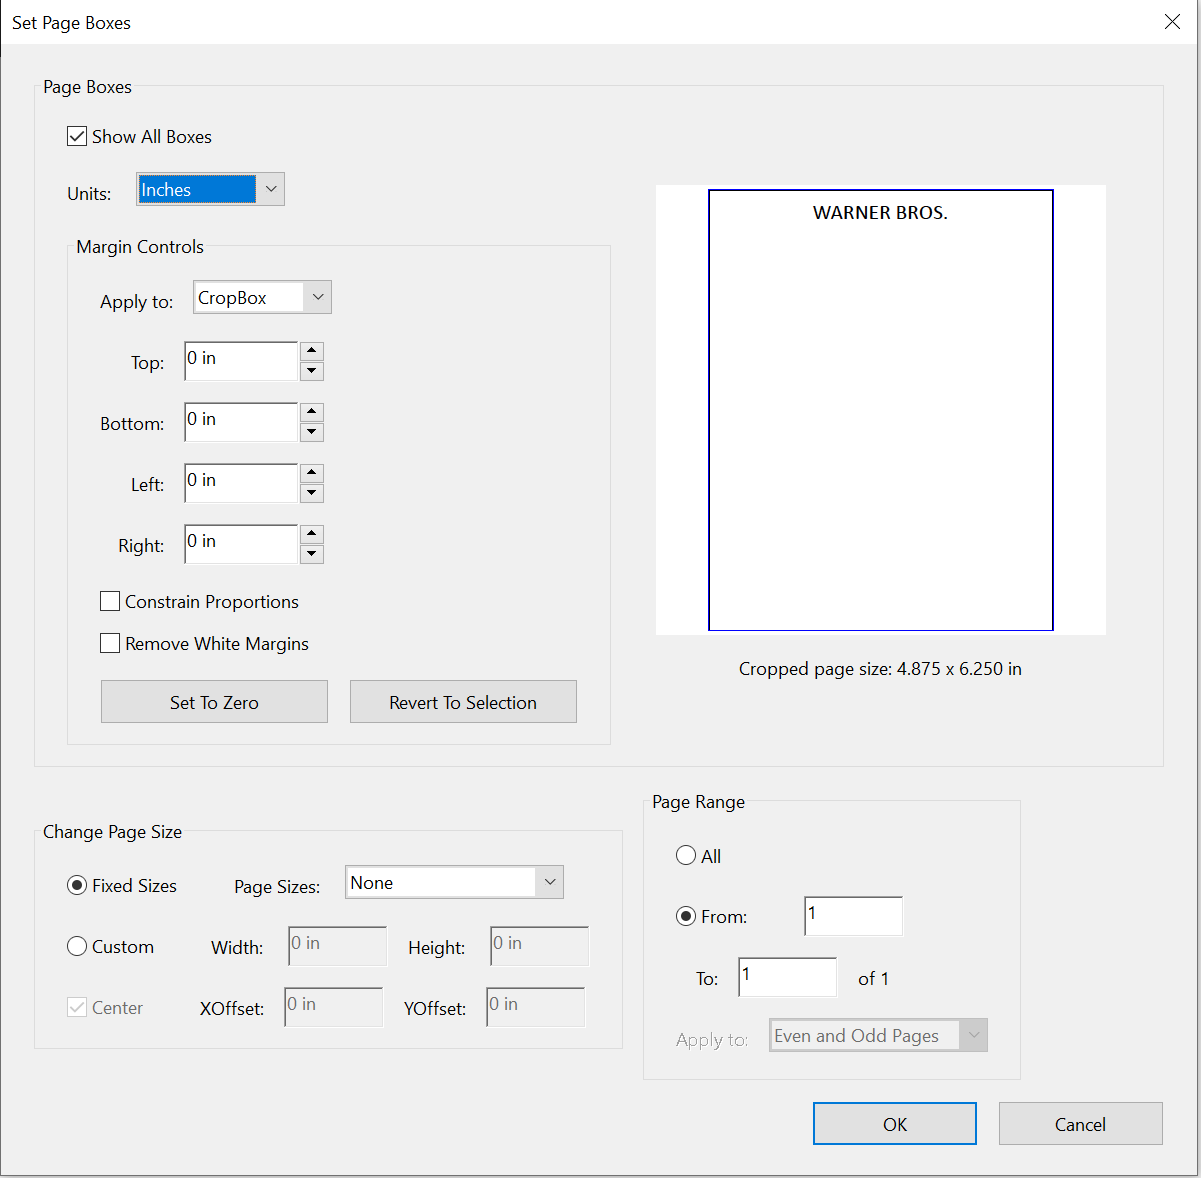1201x1178 pixels.
Task: Click the Top margin input field
Action: click(x=241, y=361)
